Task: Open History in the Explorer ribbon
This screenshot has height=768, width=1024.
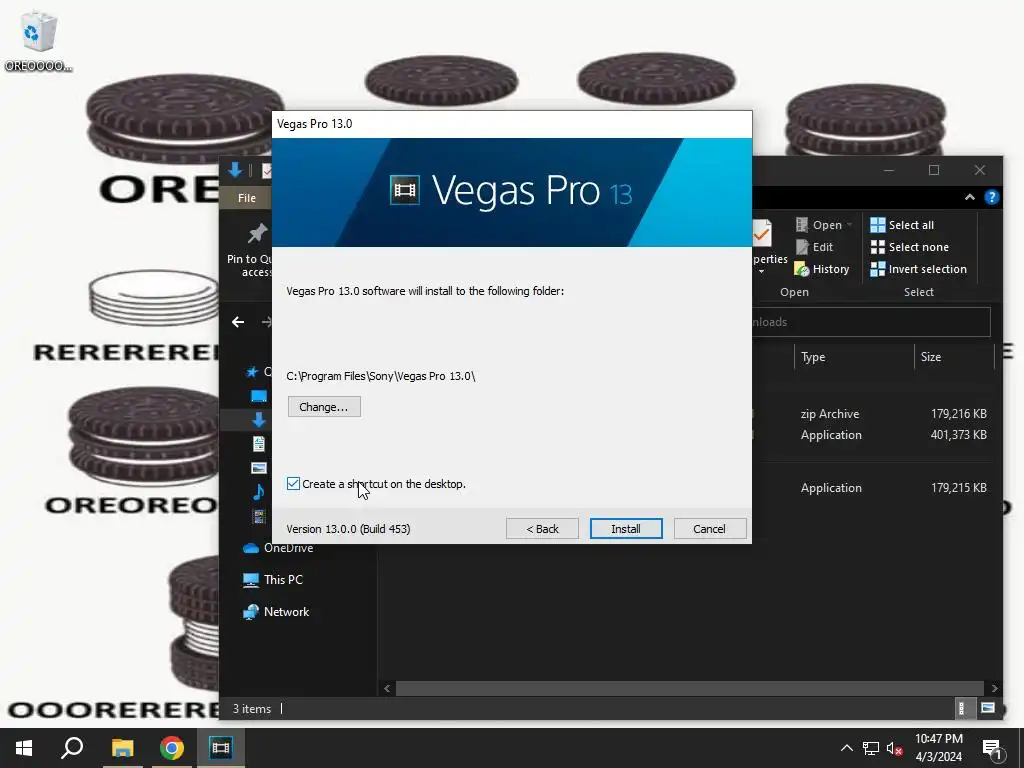Action: click(x=822, y=269)
